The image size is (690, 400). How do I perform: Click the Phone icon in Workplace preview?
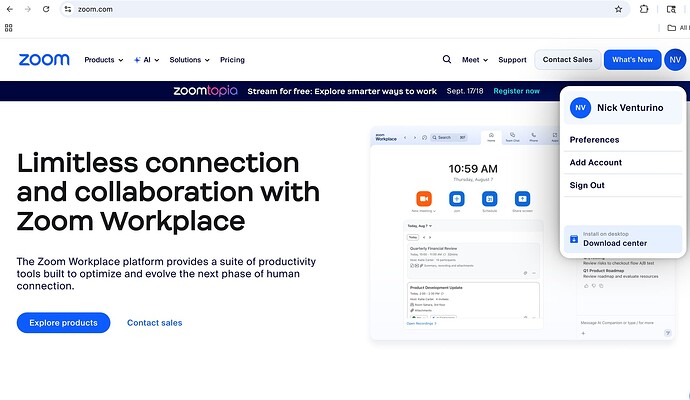point(533,137)
